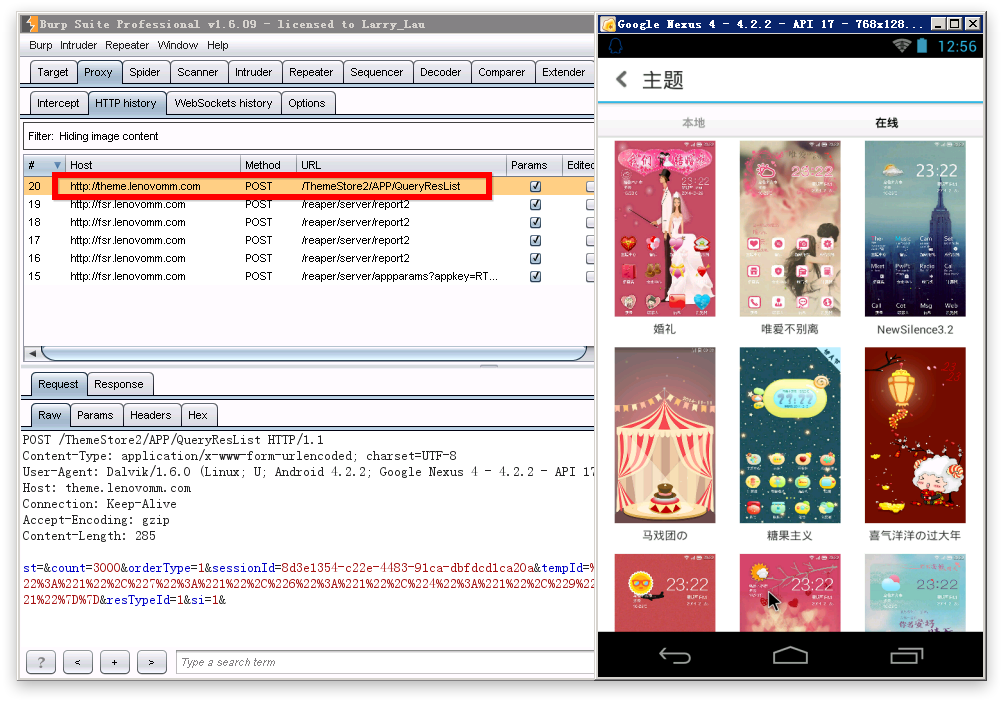This screenshot has height=702, width=1003.
Task: Click the '+' search options button
Action: coord(115,662)
